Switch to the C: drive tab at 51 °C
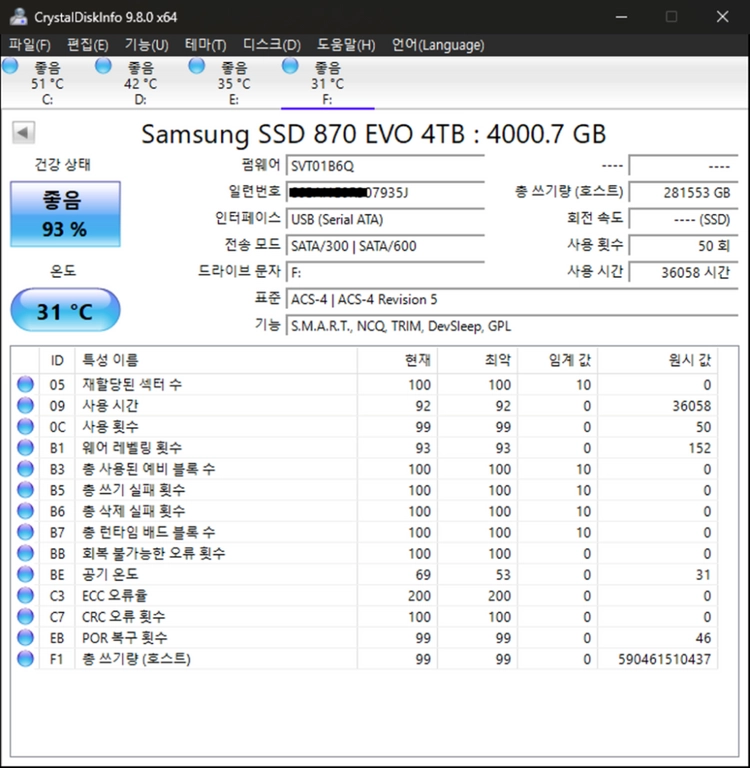Screen dimensions: 750x768 point(47,82)
